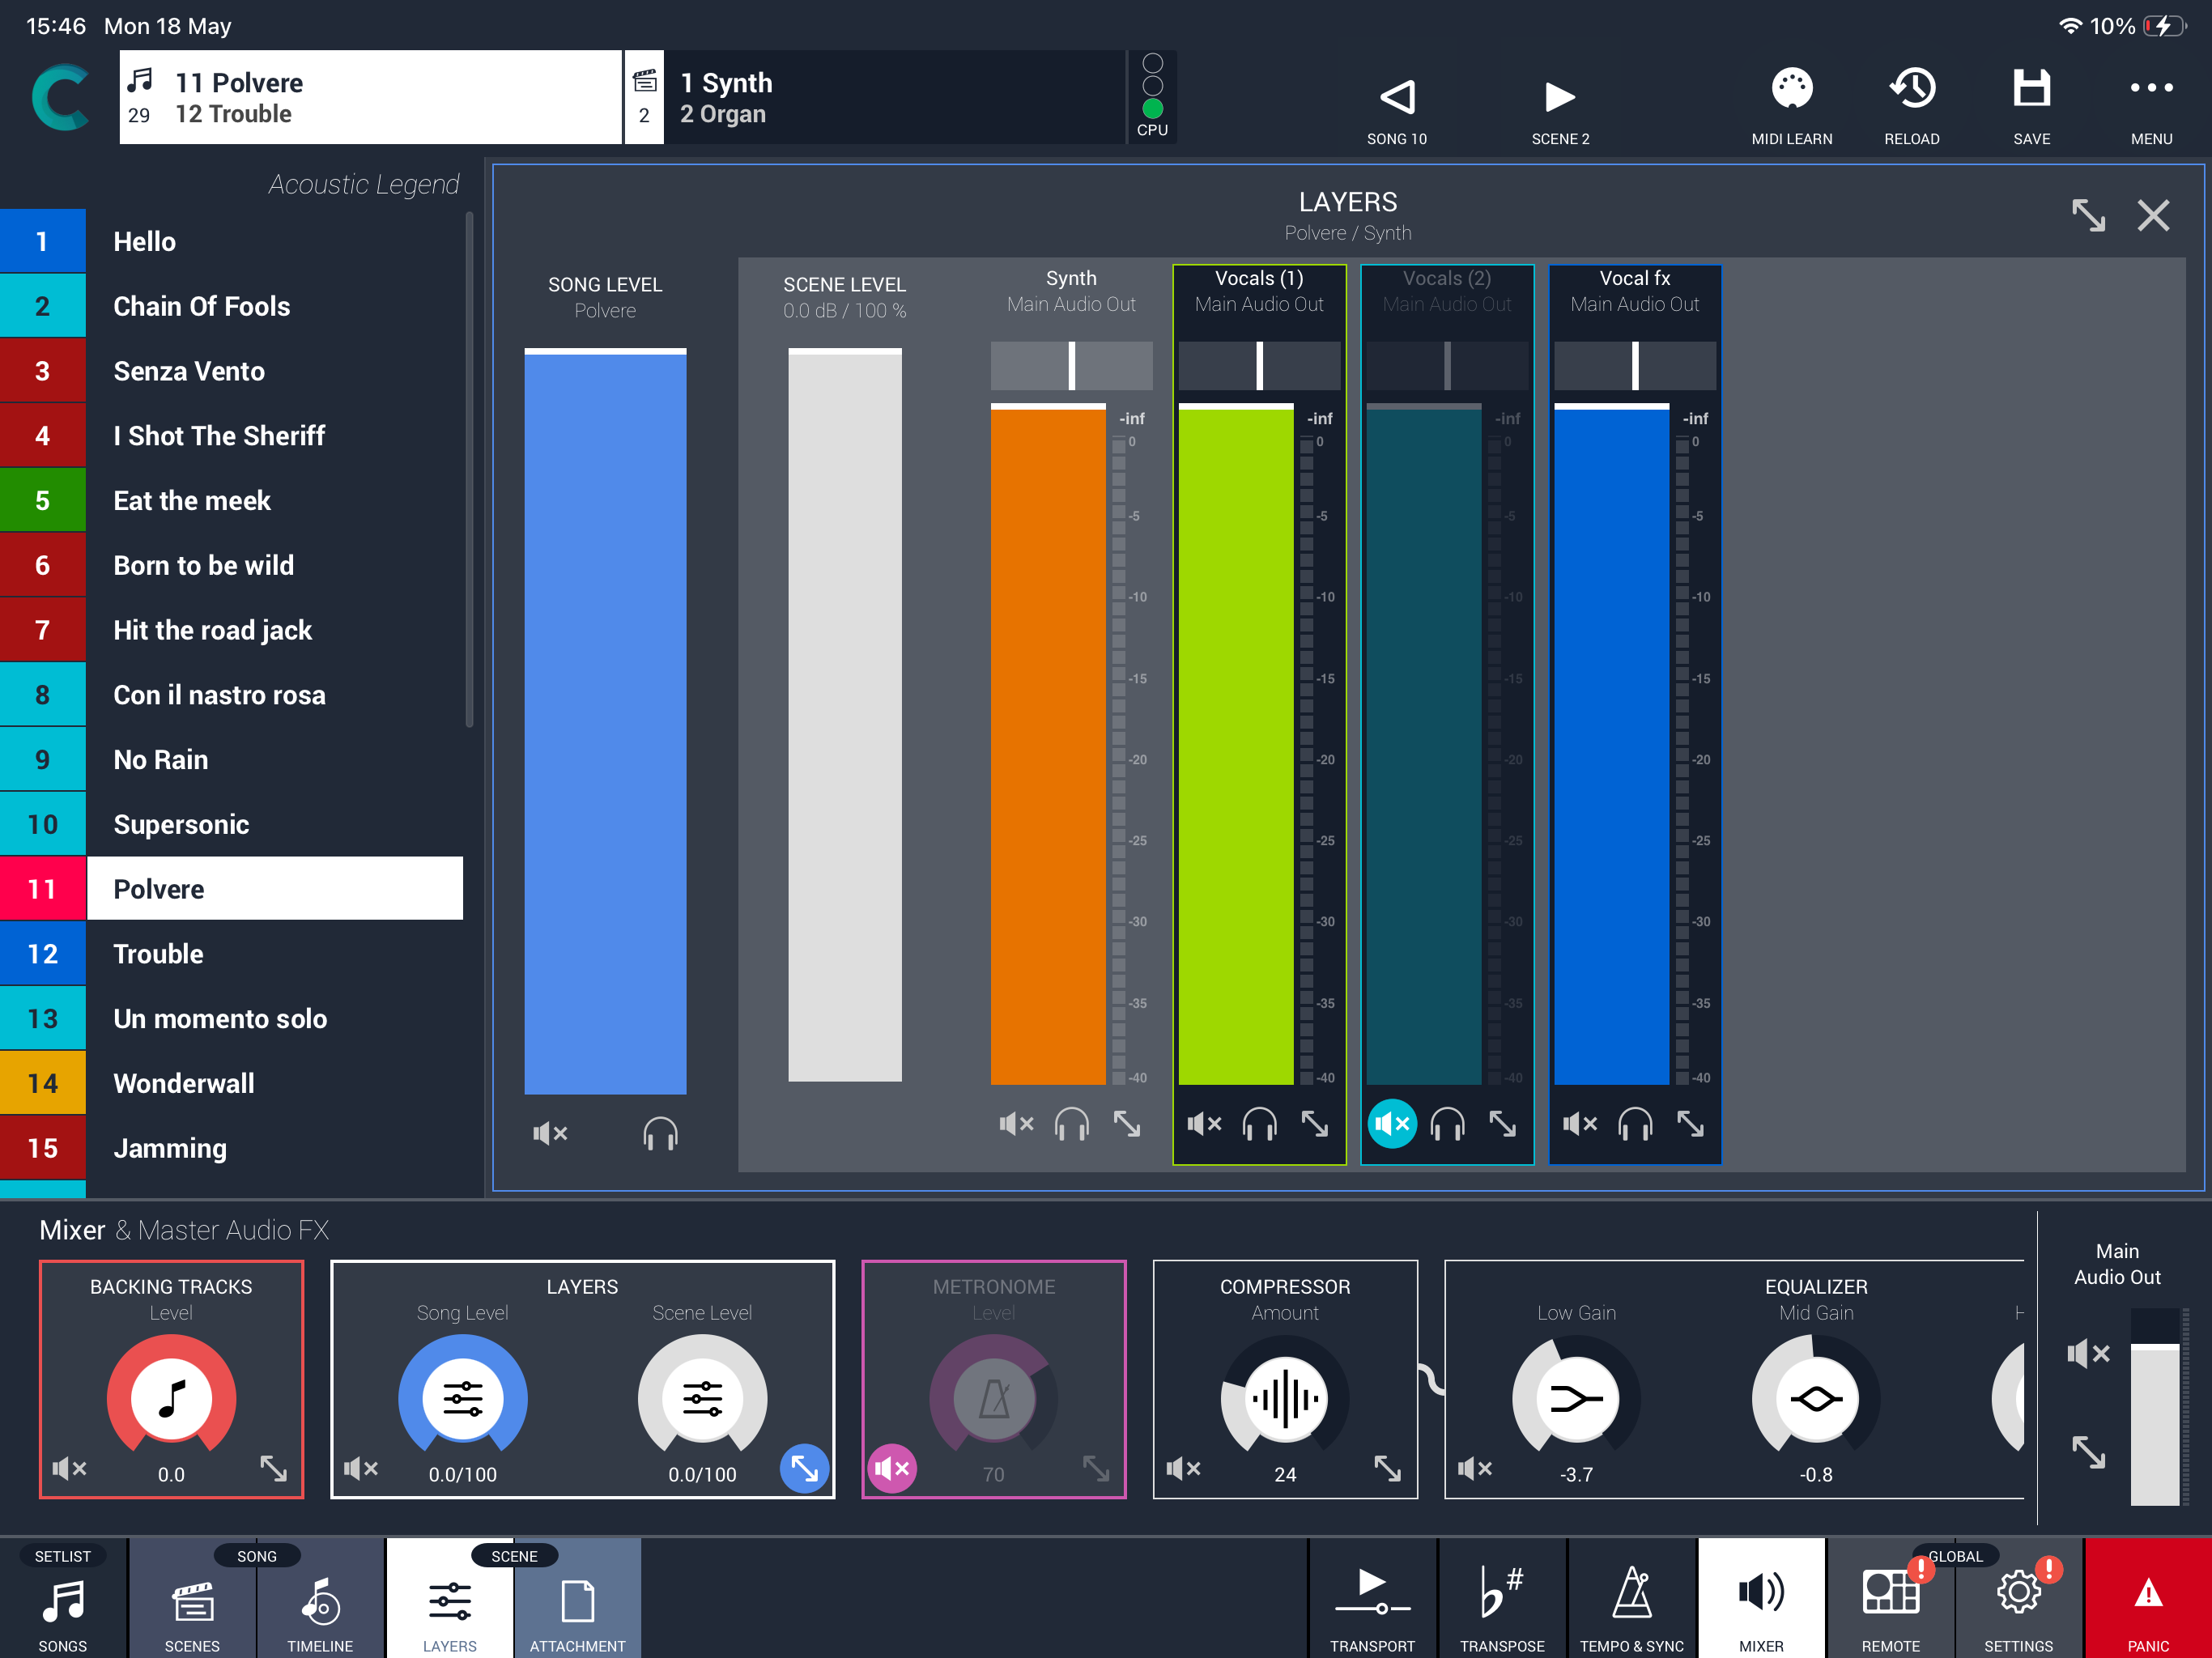Image resolution: width=2212 pixels, height=1658 pixels.
Task: Click the Vocal fx pan slider
Action: [x=1635, y=366]
